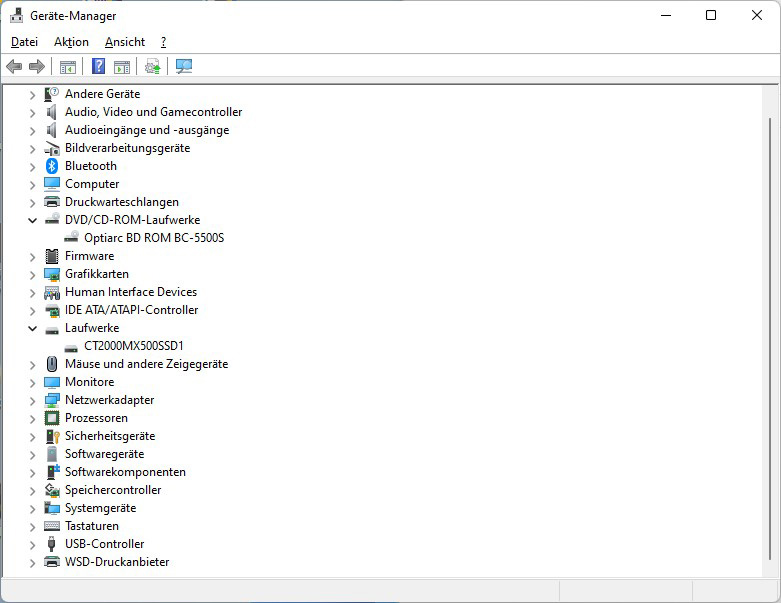Click the IDE ATA/ATAPI-Controller icon
The width and height of the screenshot is (781, 603).
pyautogui.click(x=52, y=310)
